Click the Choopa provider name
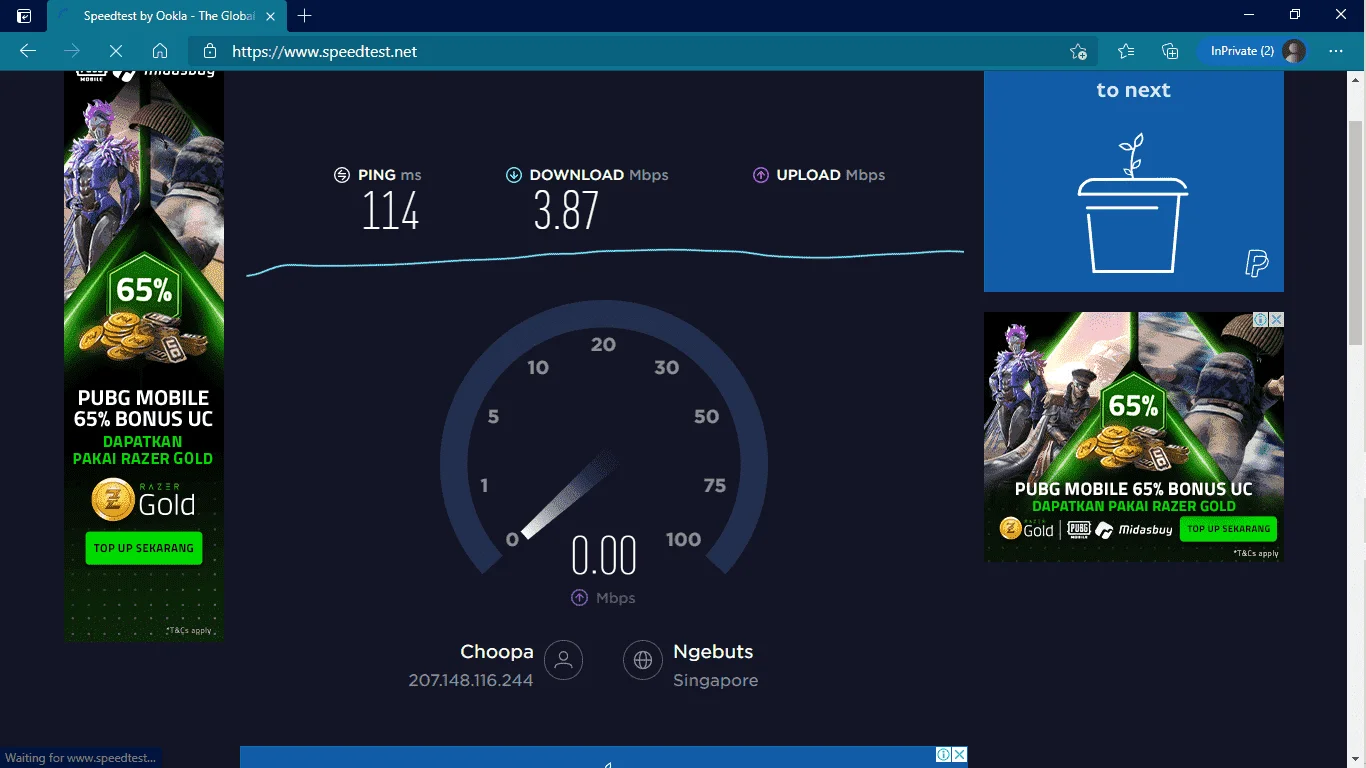The height and width of the screenshot is (768, 1366). pos(497,652)
